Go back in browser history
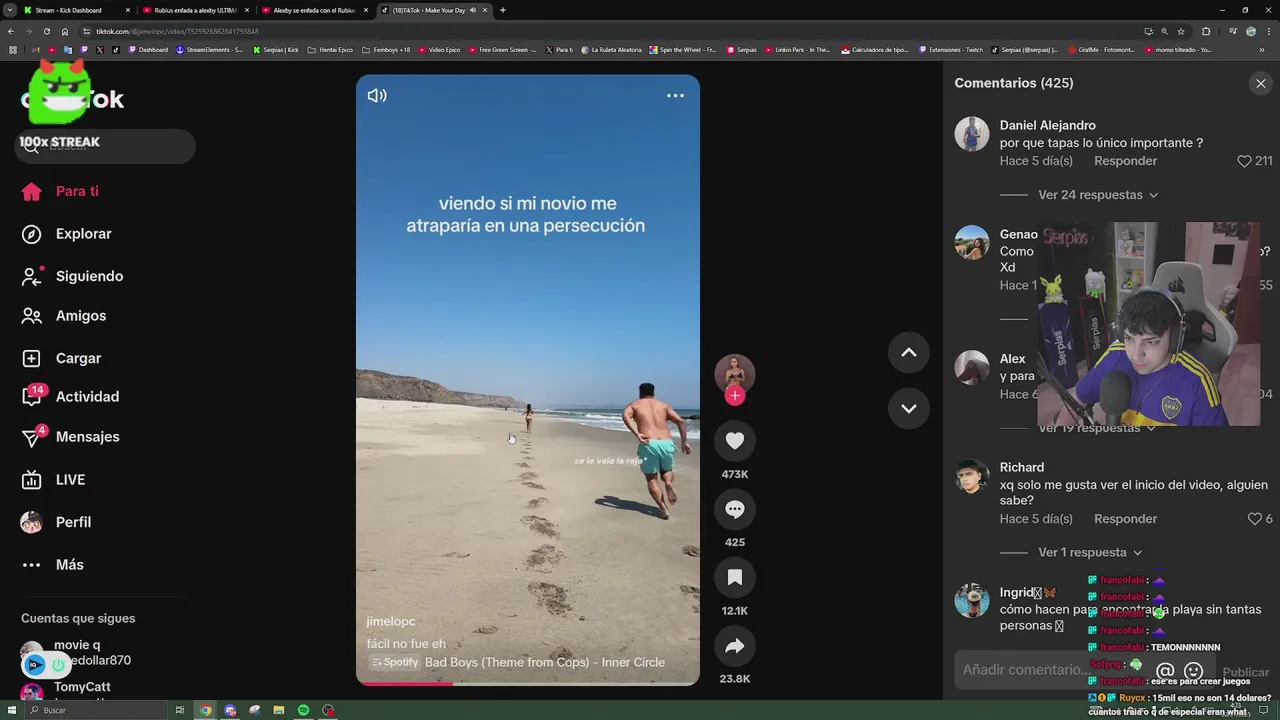1280x720 pixels. coord(10,31)
